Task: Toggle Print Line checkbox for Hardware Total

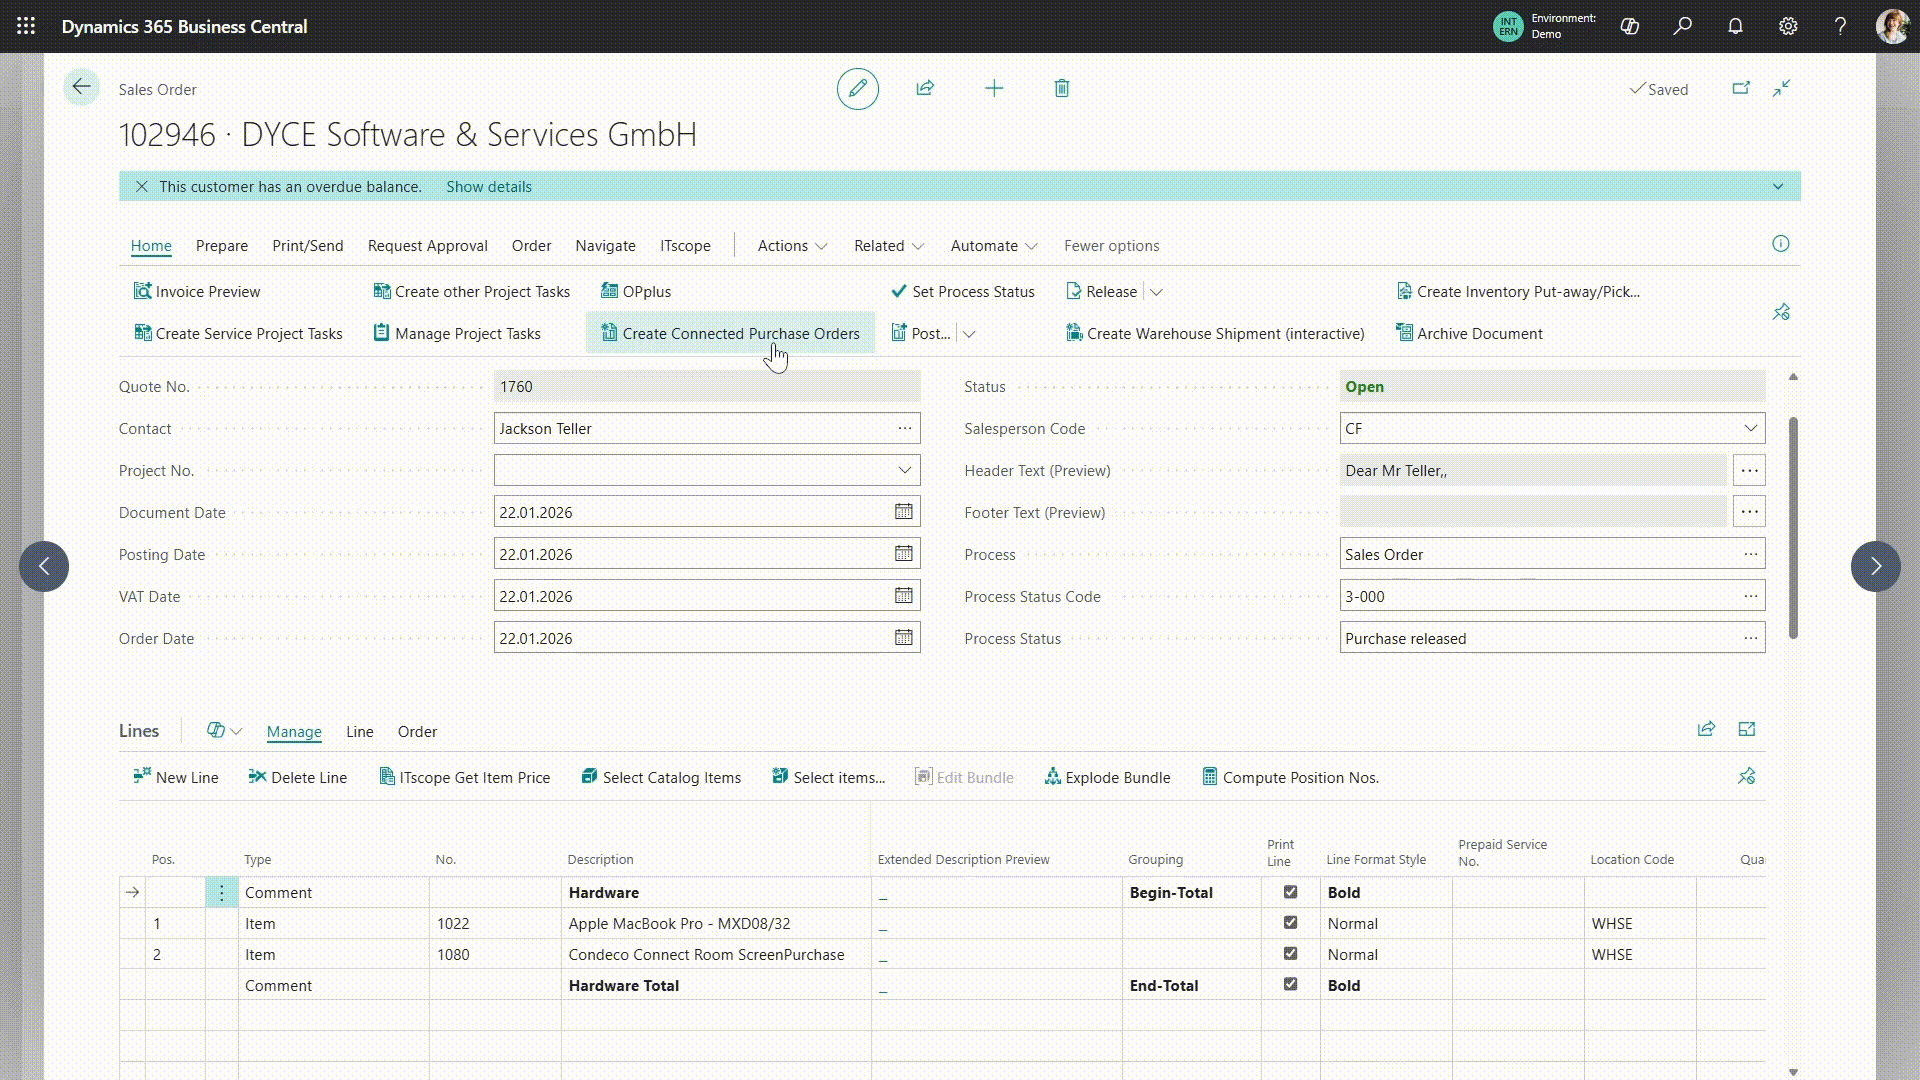Action: [x=1290, y=985]
